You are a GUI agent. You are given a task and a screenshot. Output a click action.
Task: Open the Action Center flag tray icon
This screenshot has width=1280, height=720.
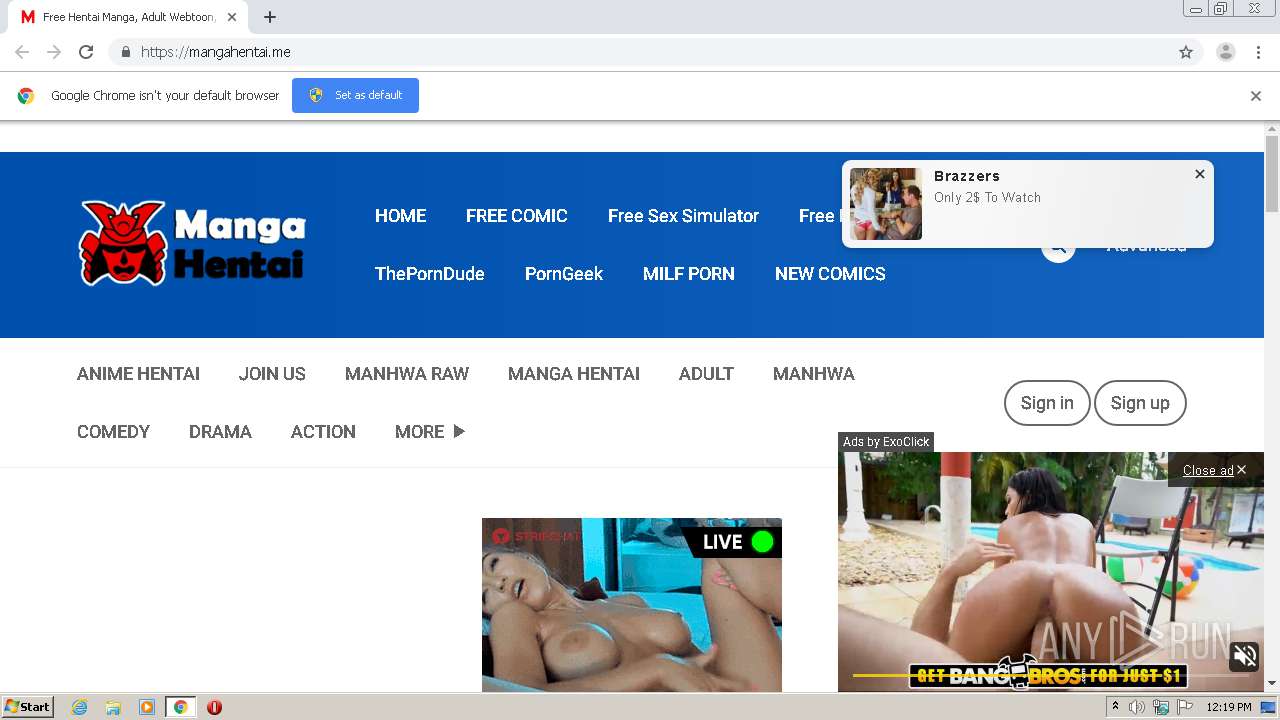(x=1185, y=707)
